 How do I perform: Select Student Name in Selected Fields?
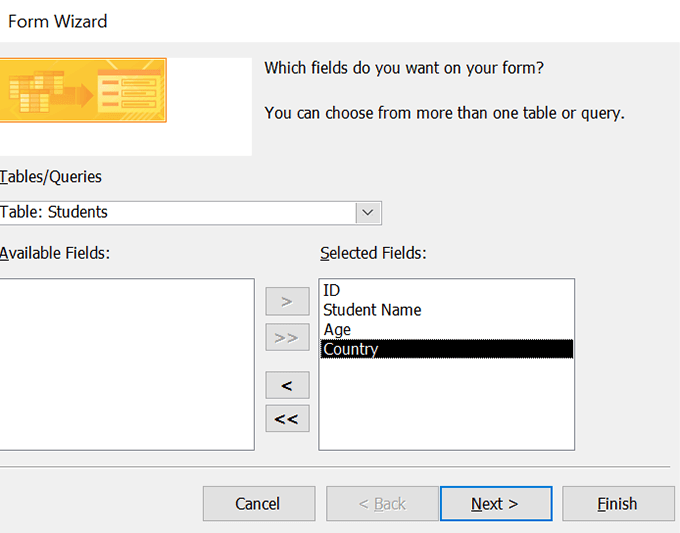pyautogui.click(x=372, y=310)
